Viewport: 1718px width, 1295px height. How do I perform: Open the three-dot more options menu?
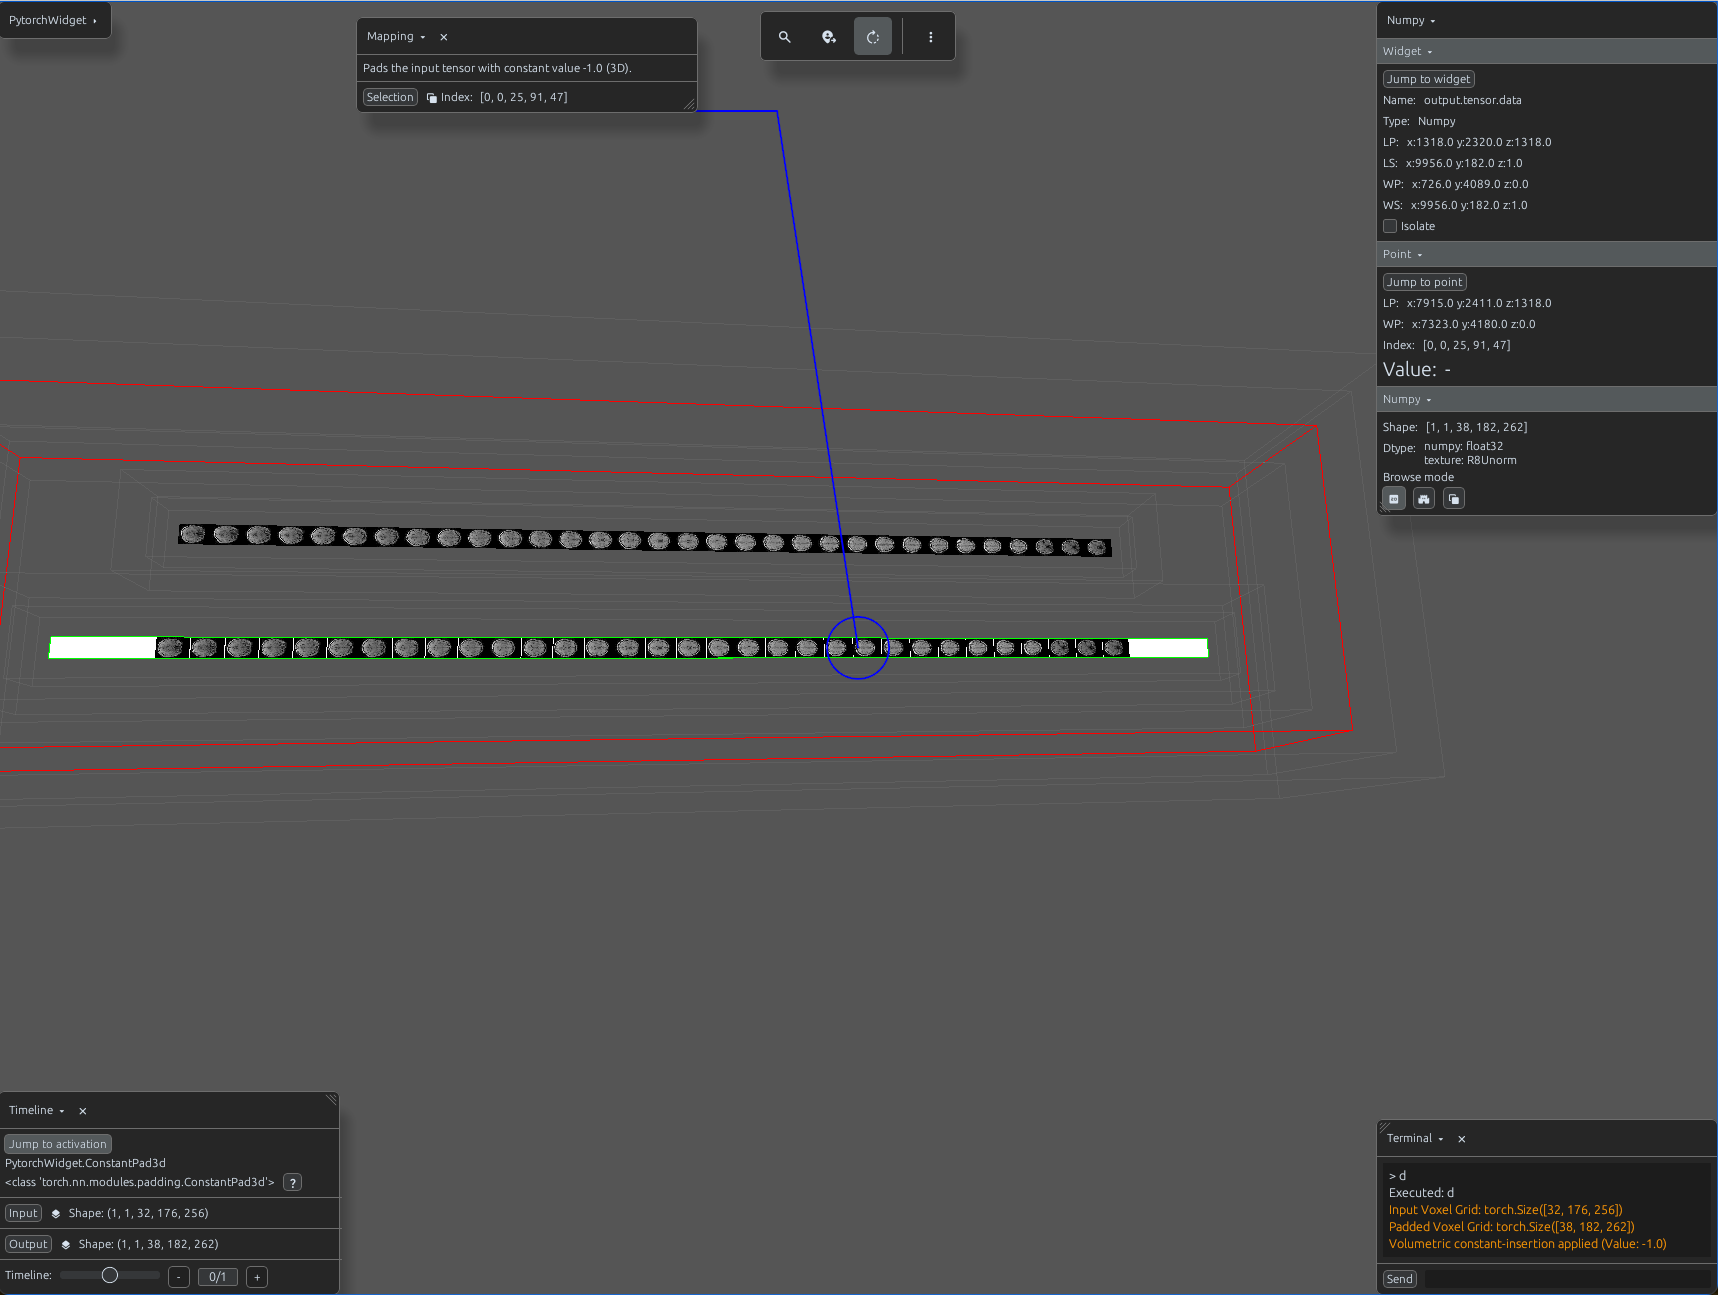(x=931, y=37)
